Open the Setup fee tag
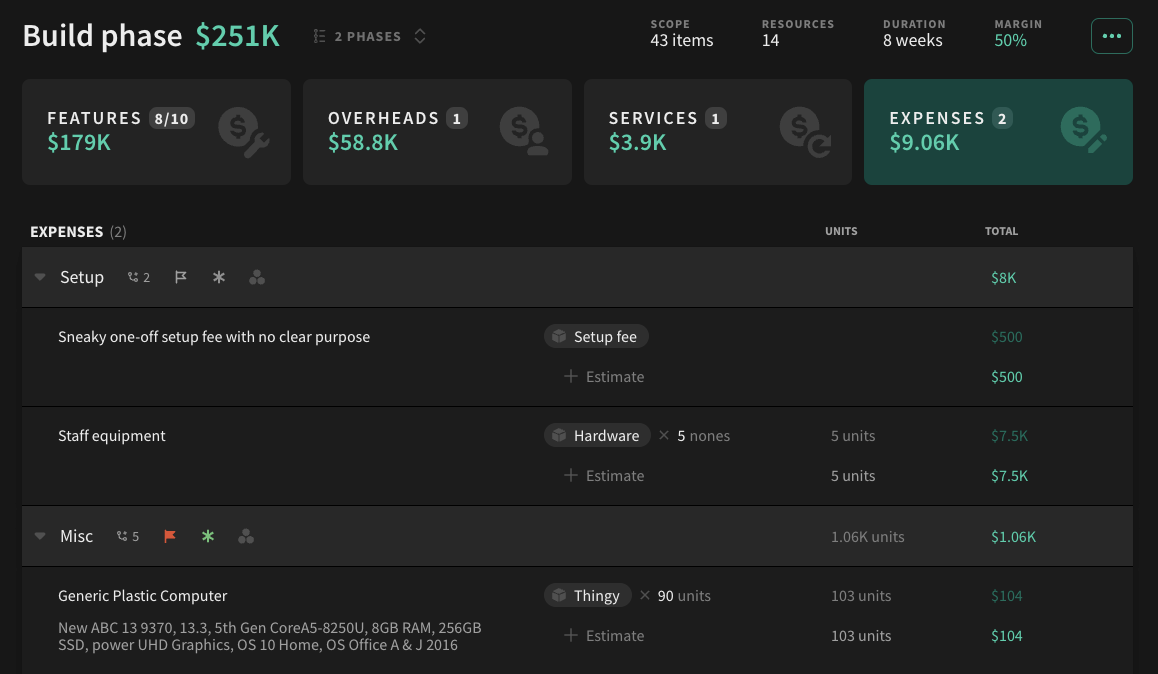Viewport: 1158px width, 674px height. (x=596, y=337)
